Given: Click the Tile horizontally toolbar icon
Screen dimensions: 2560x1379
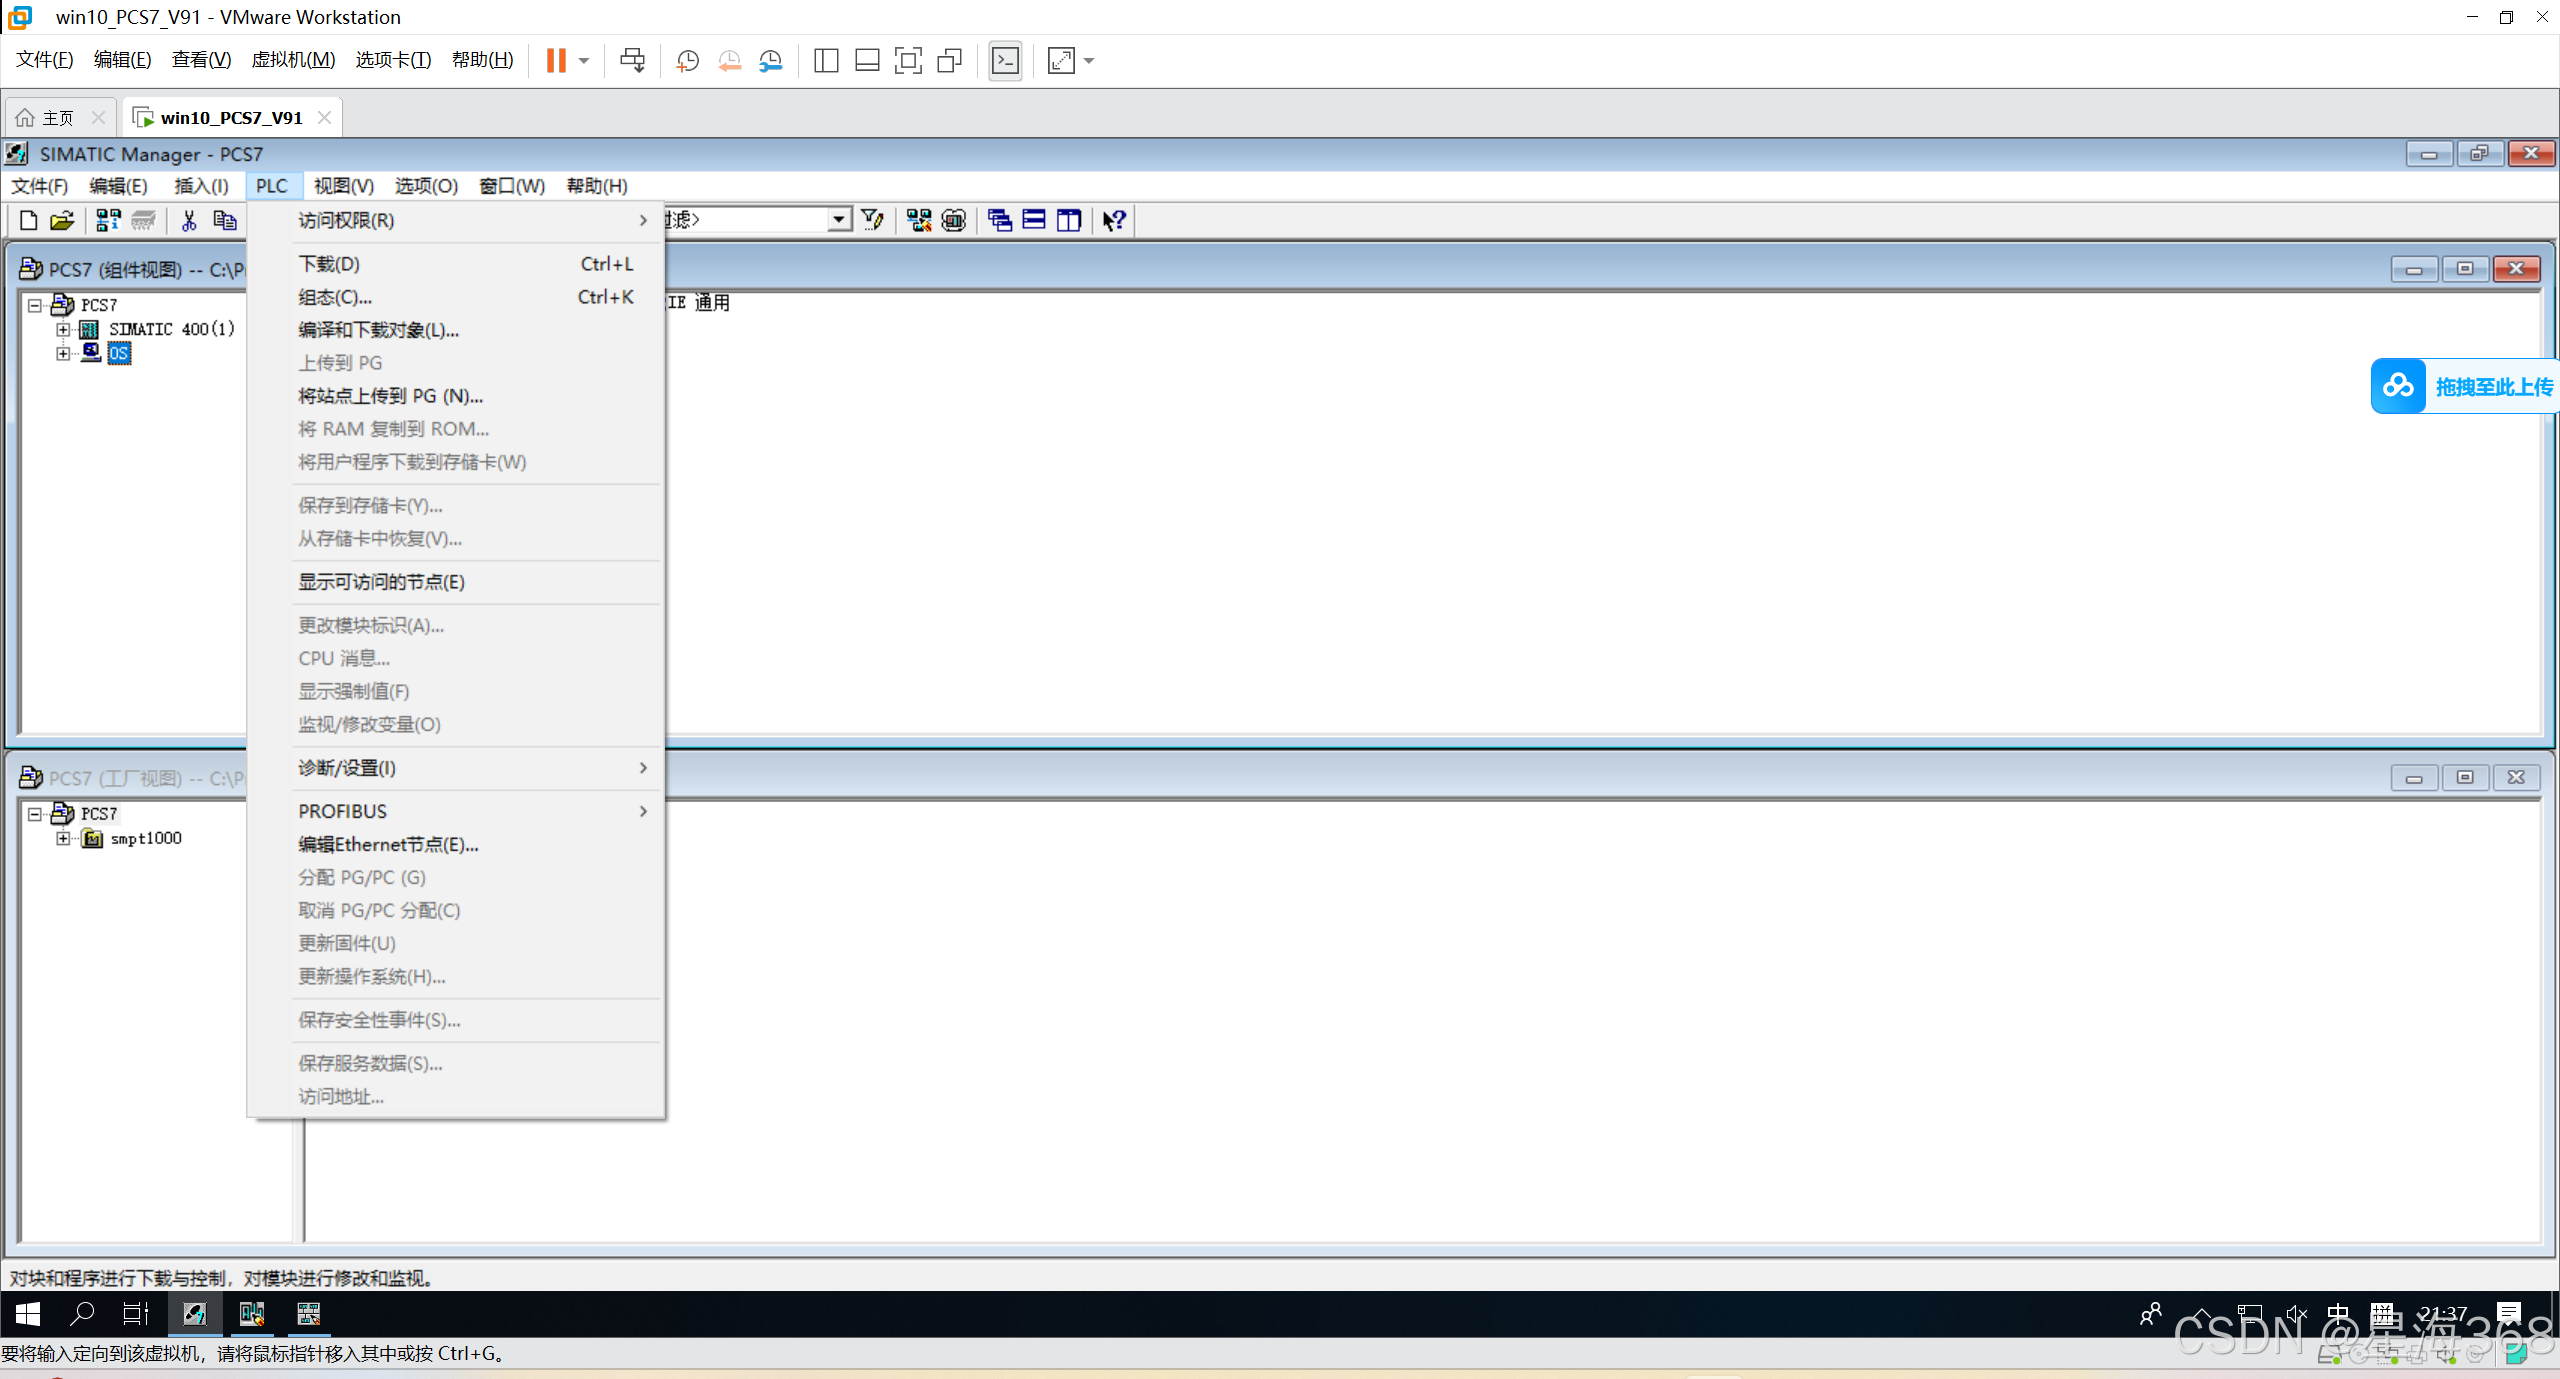Looking at the screenshot, I should (x=1034, y=220).
